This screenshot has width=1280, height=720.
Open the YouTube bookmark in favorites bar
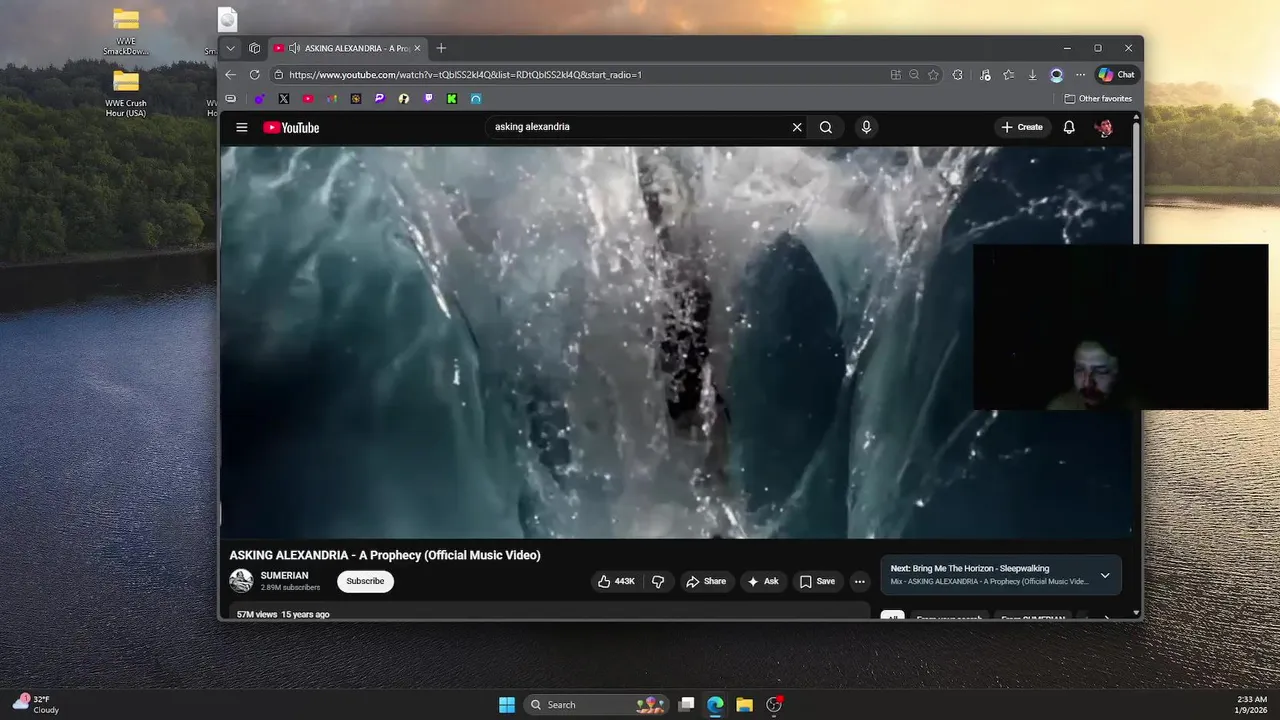(308, 99)
